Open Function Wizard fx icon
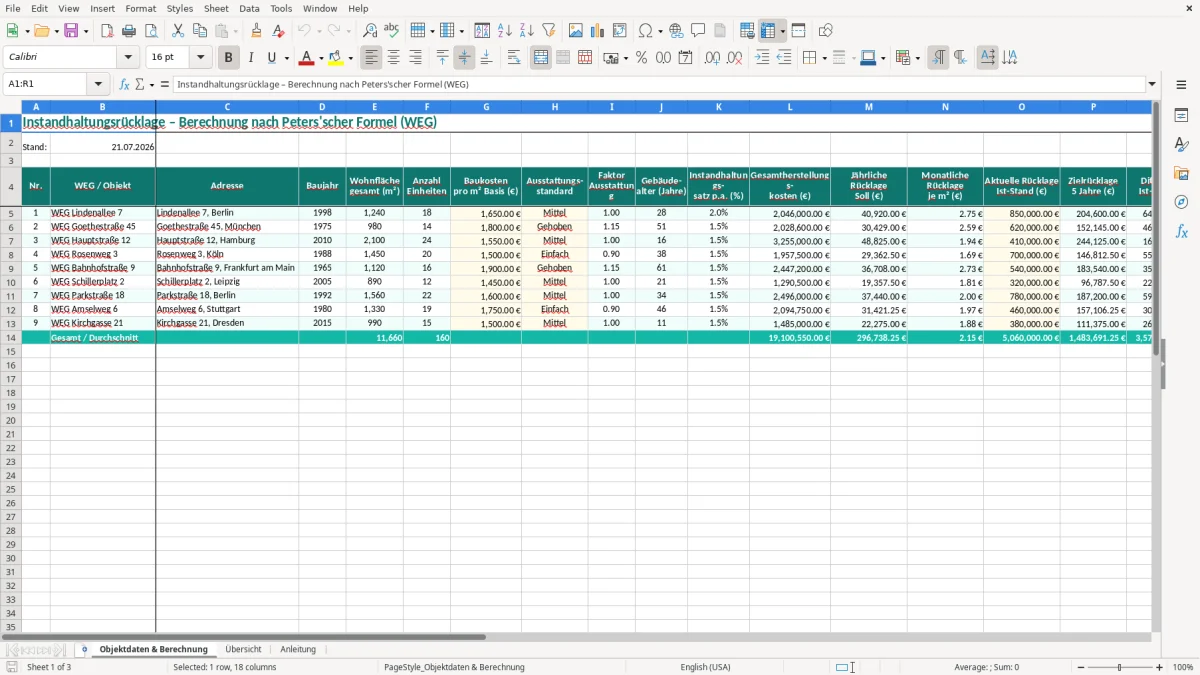The image size is (1200, 675). (x=125, y=85)
